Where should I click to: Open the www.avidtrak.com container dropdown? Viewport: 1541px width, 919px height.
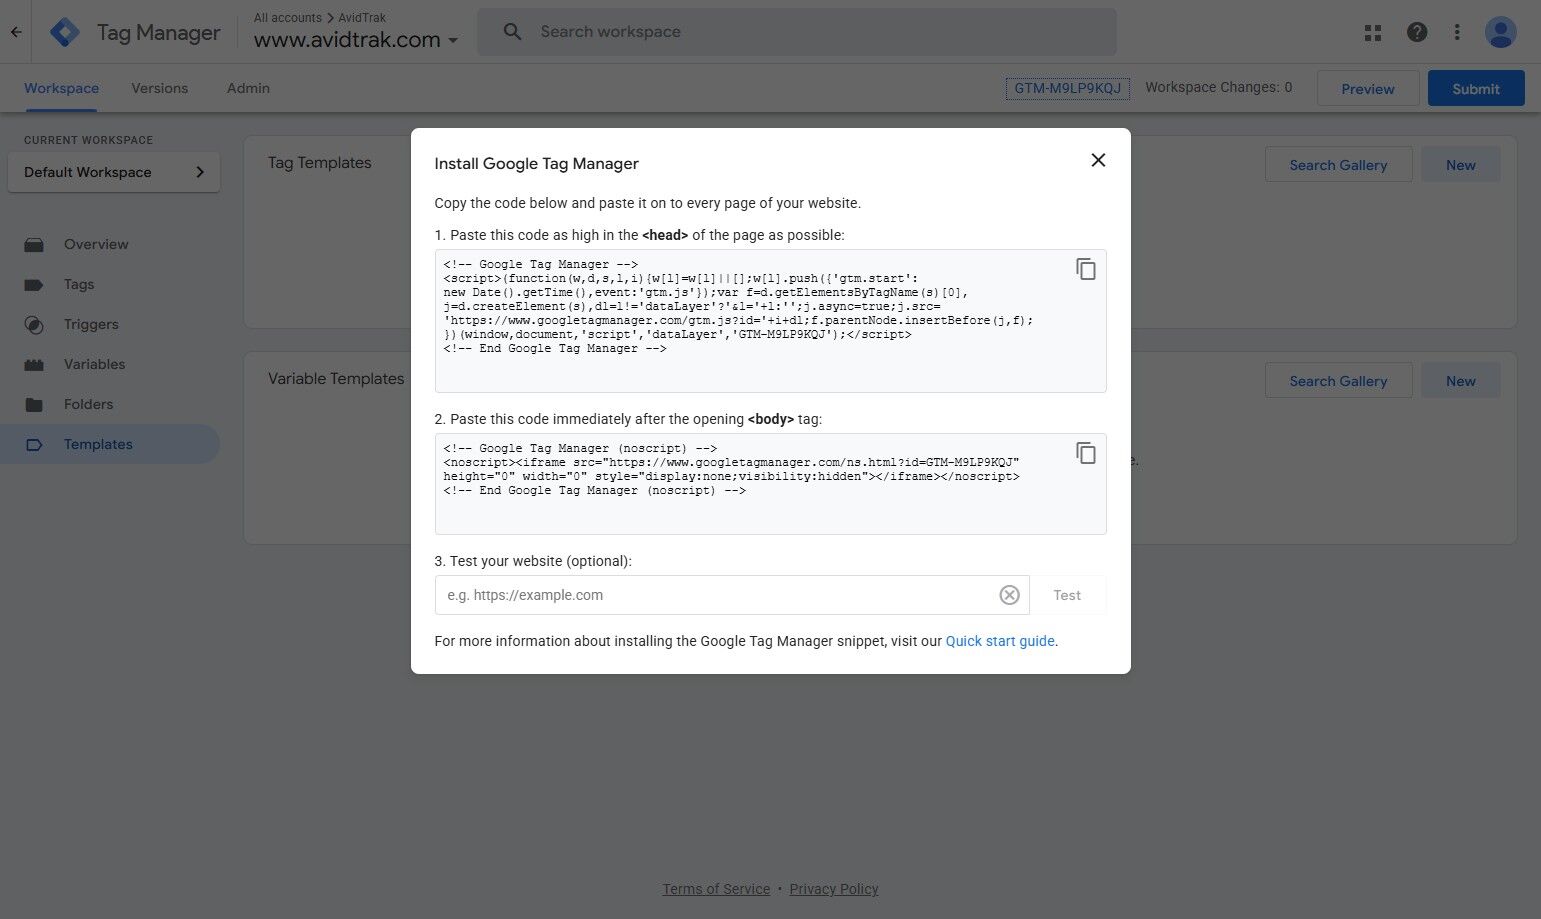click(356, 40)
